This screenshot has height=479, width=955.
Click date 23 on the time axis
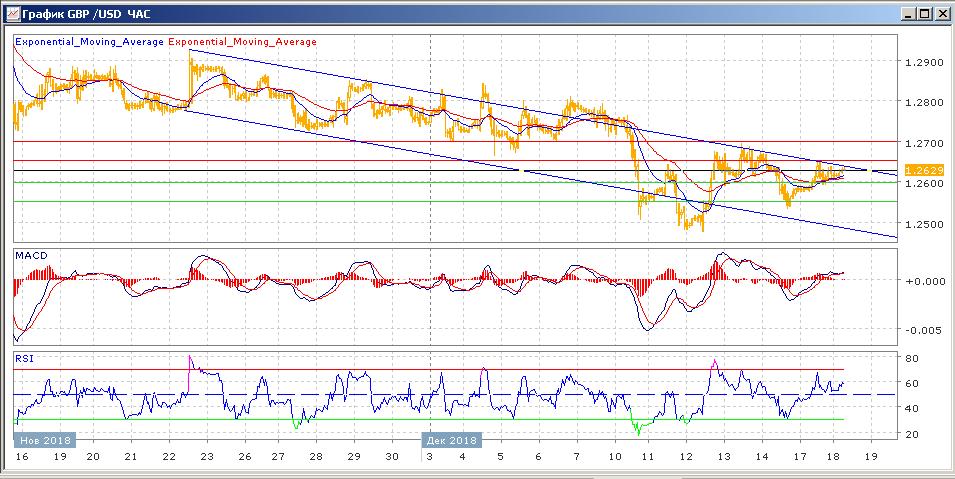205,455
